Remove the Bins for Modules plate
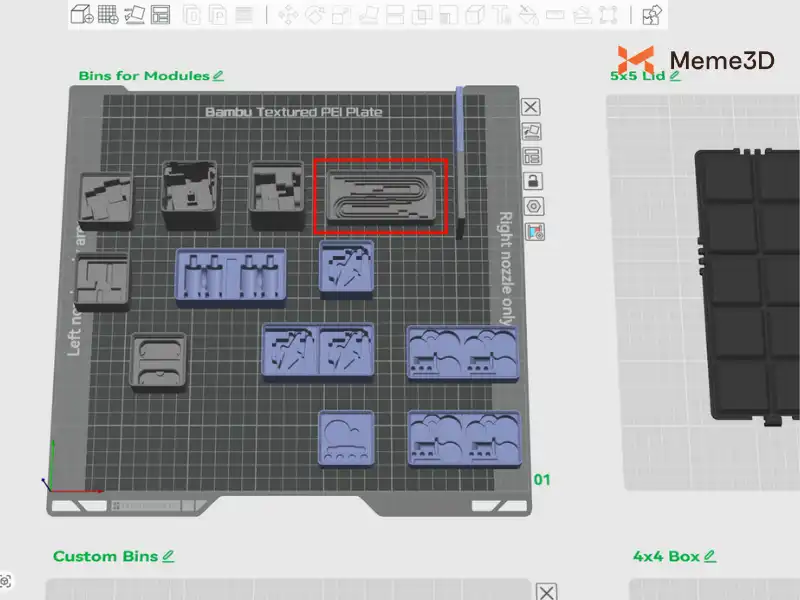 (532, 107)
